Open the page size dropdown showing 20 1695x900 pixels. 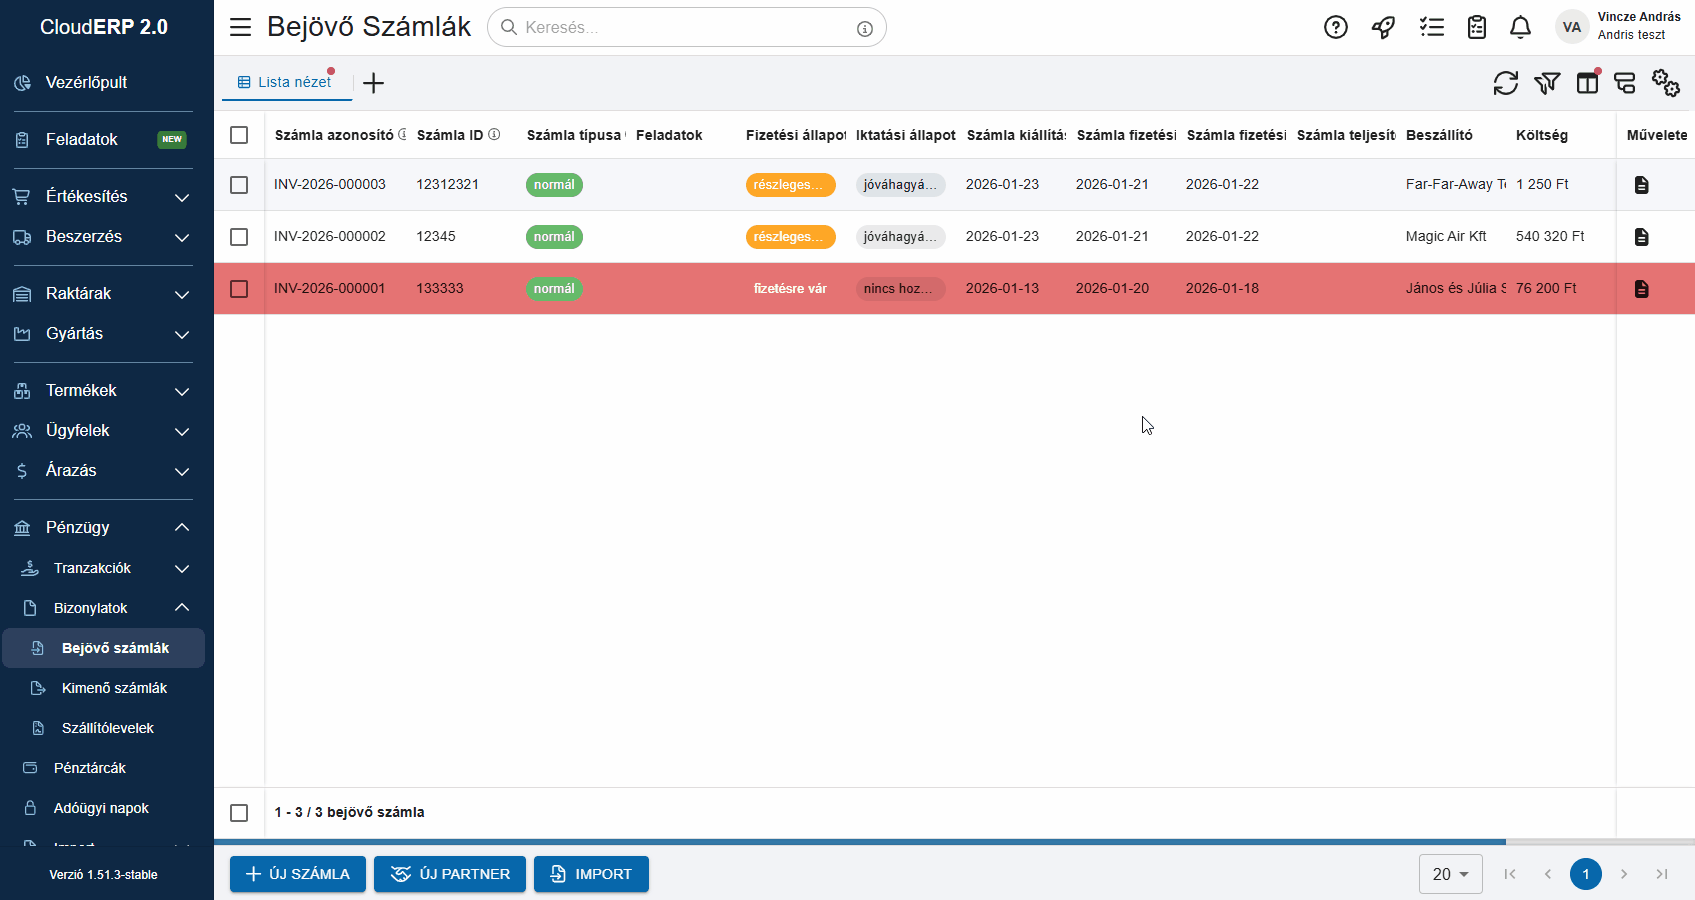click(x=1449, y=874)
